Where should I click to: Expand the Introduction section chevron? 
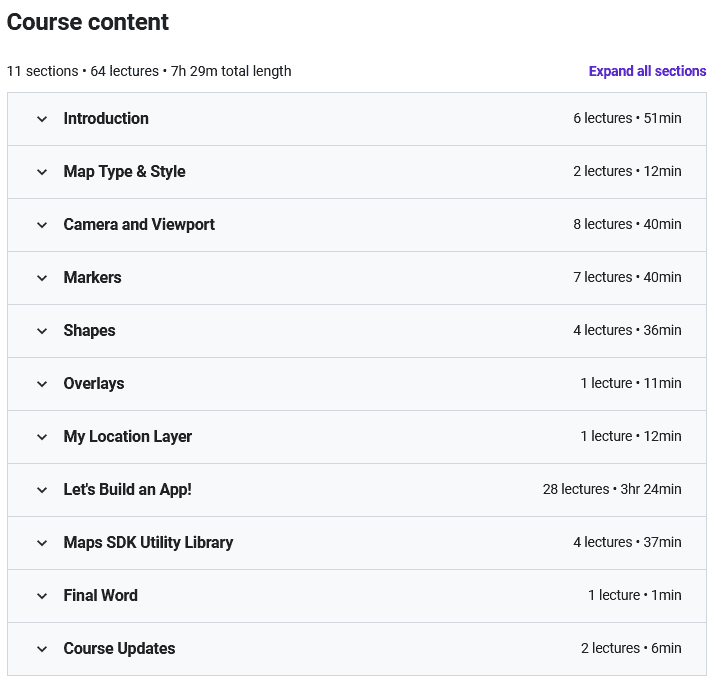point(42,119)
